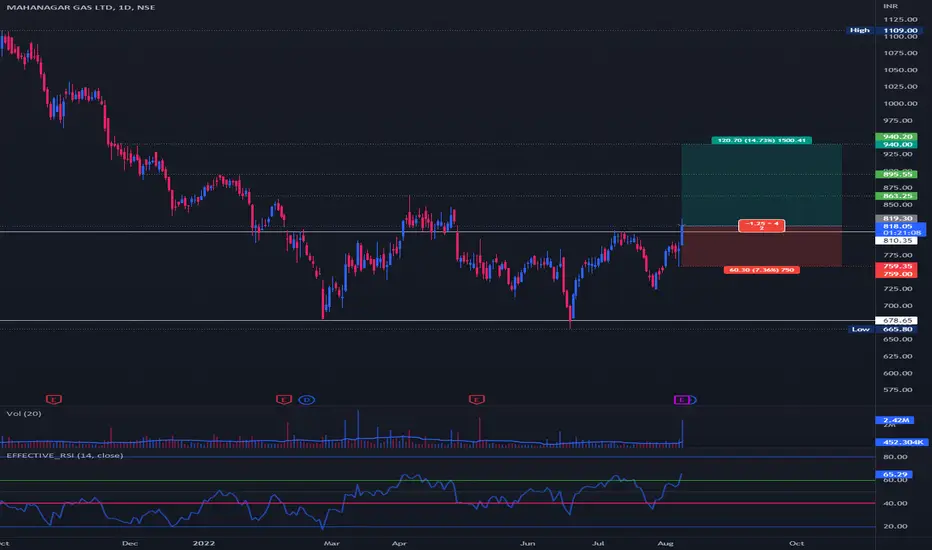Select the EFFECTIVE_RSI (14, close) indicator legend
The height and width of the screenshot is (550, 932).
click(x=65, y=455)
